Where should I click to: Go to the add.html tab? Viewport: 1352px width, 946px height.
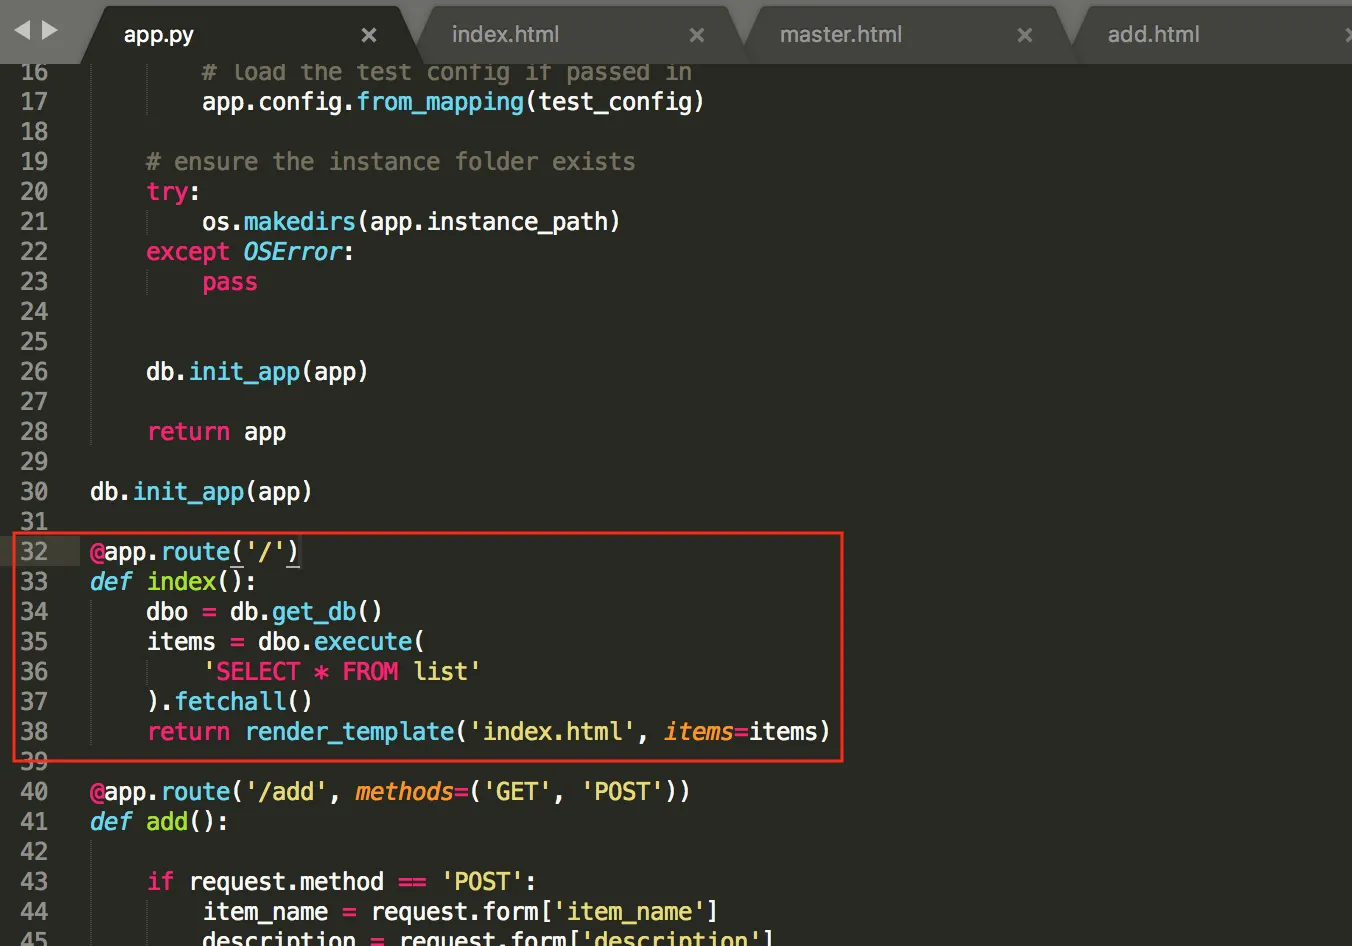[x=1153, y=35]
